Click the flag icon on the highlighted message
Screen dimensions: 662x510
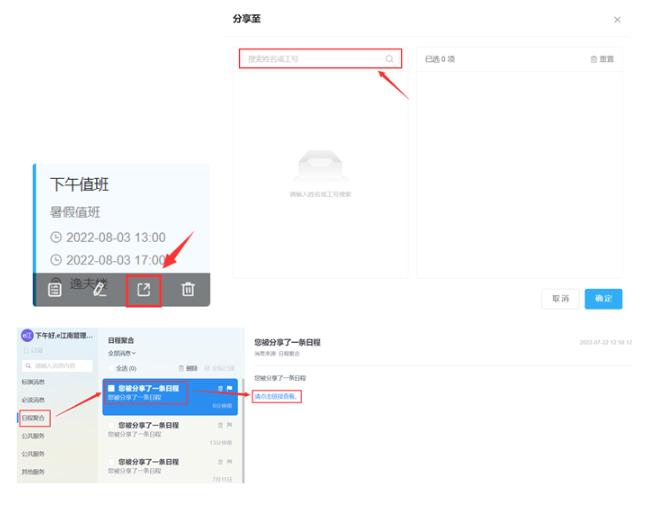229,388
